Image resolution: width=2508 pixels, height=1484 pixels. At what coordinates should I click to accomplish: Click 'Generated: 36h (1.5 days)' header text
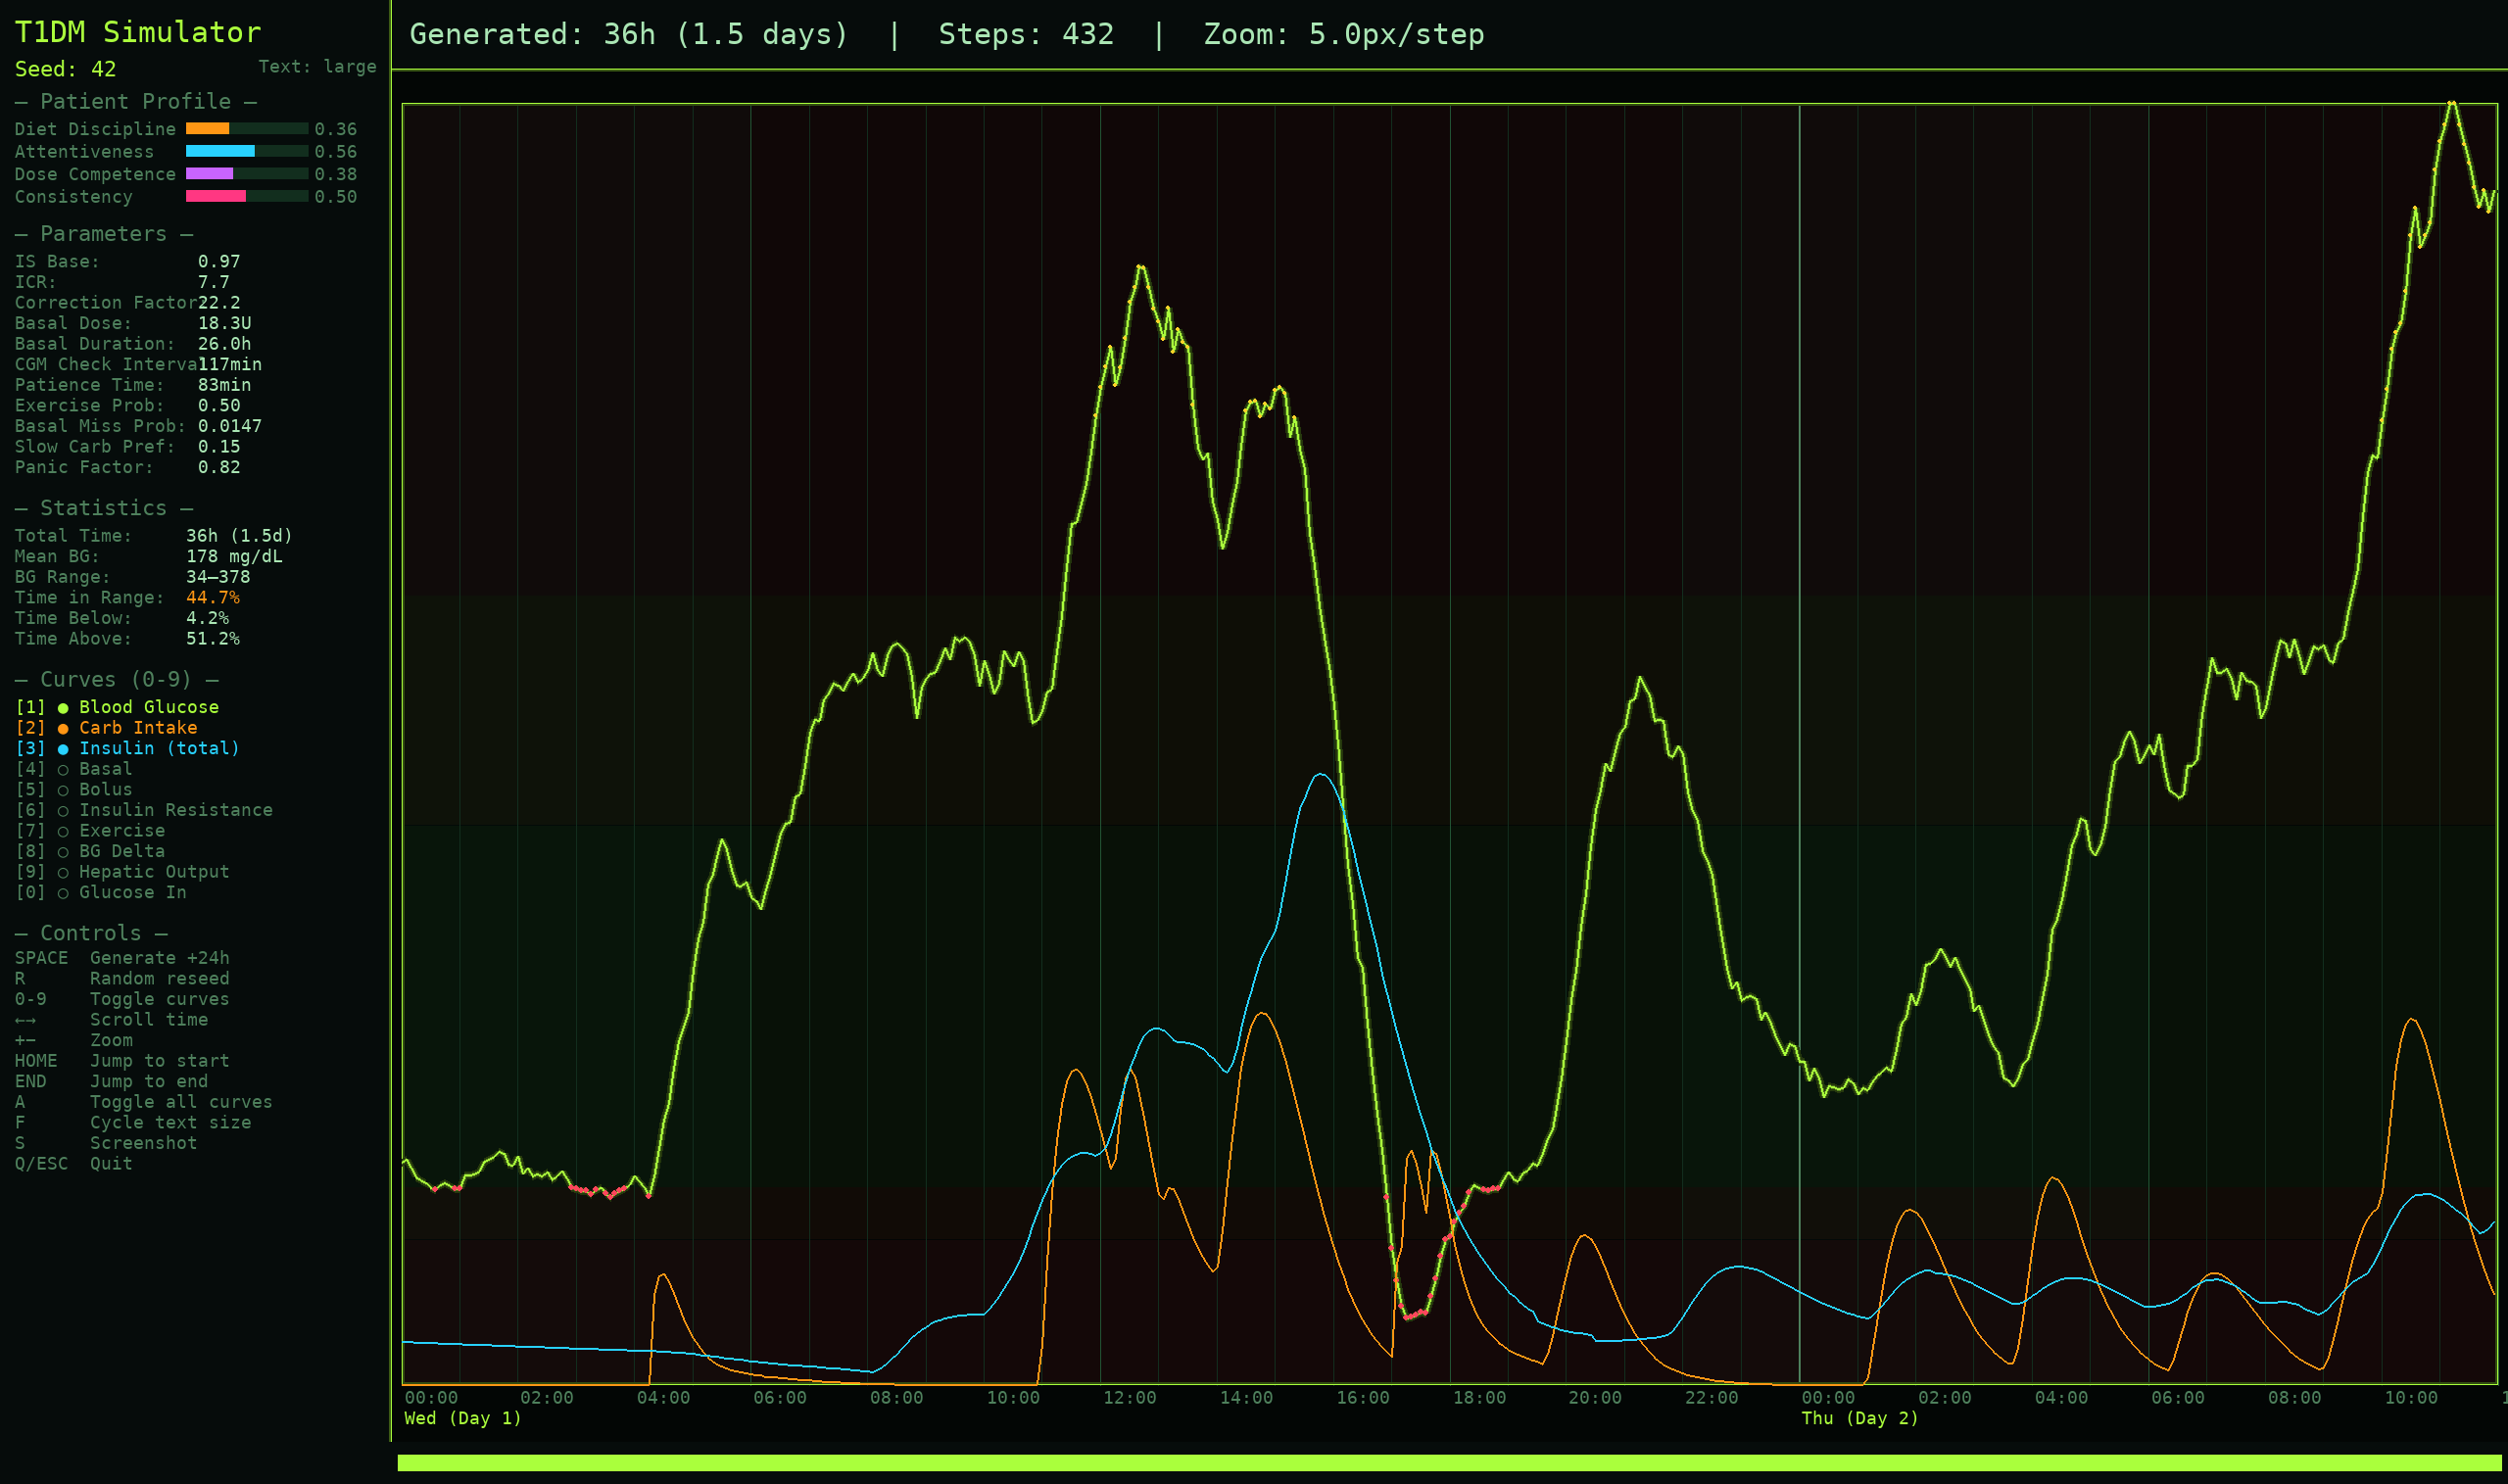click(x=629, y=35)
